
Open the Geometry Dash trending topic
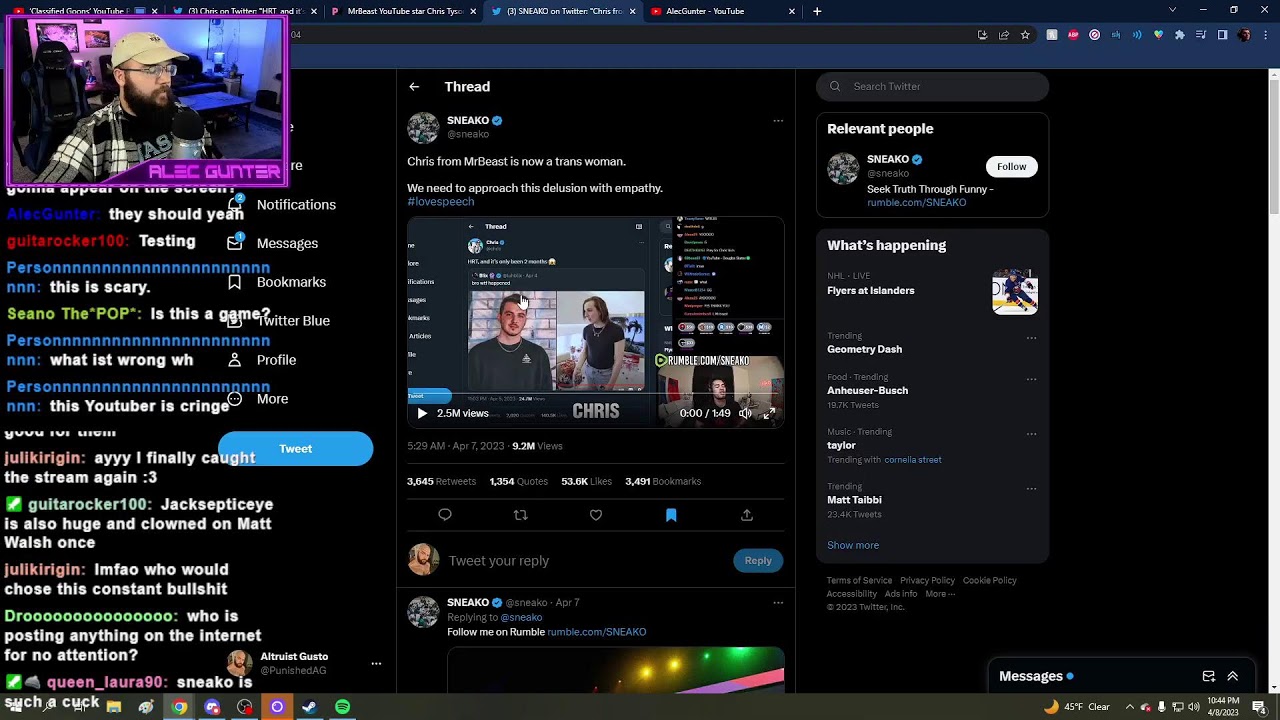pyautogui.click(x=865, y=349)
